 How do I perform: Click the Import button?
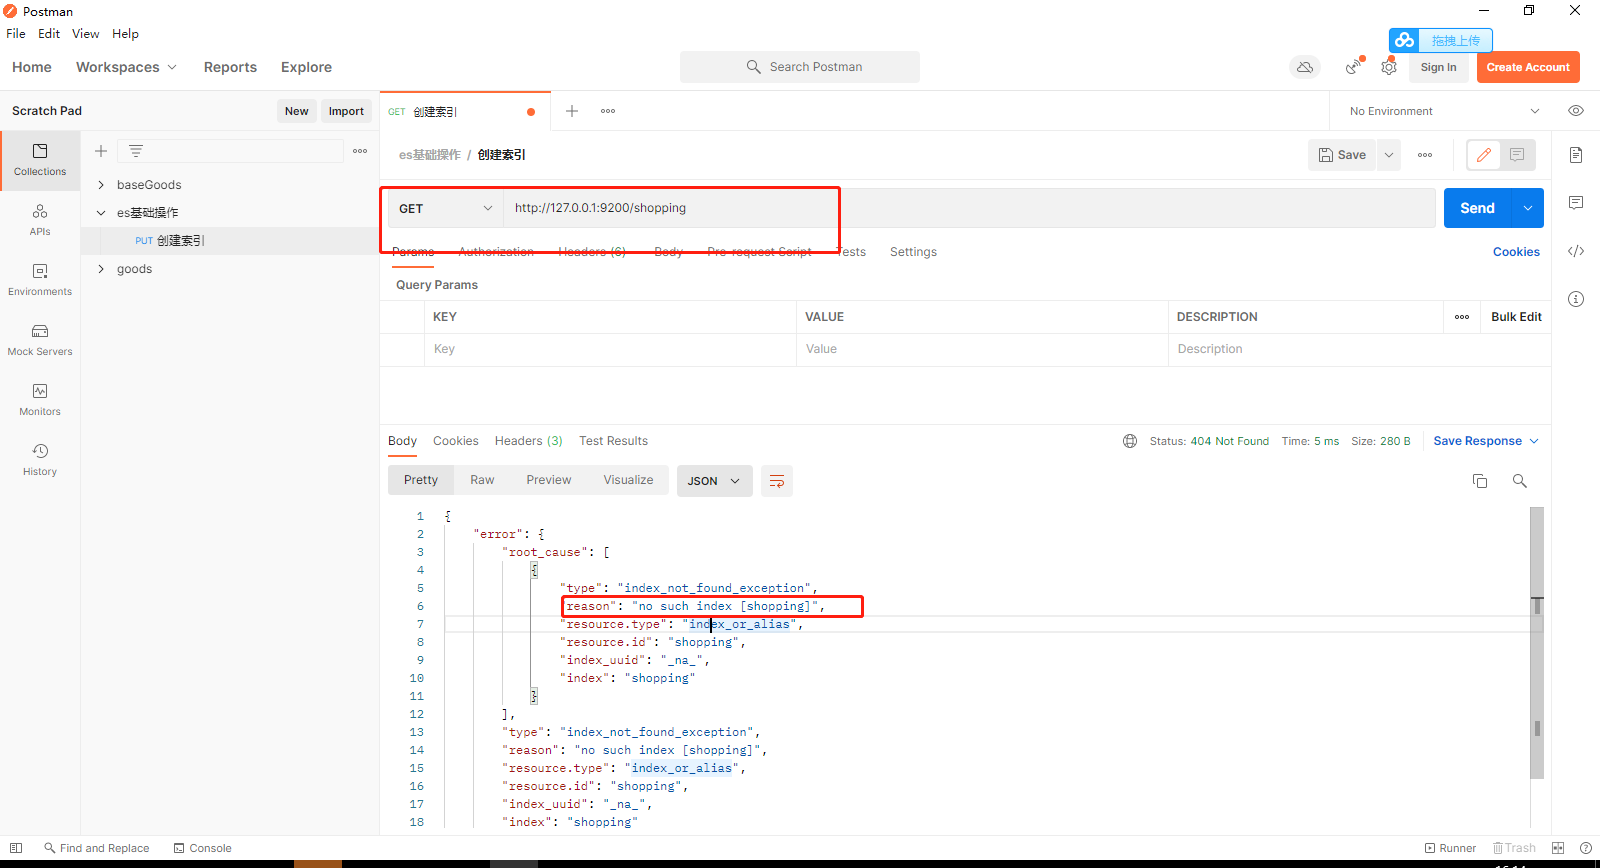pos(346,111)
